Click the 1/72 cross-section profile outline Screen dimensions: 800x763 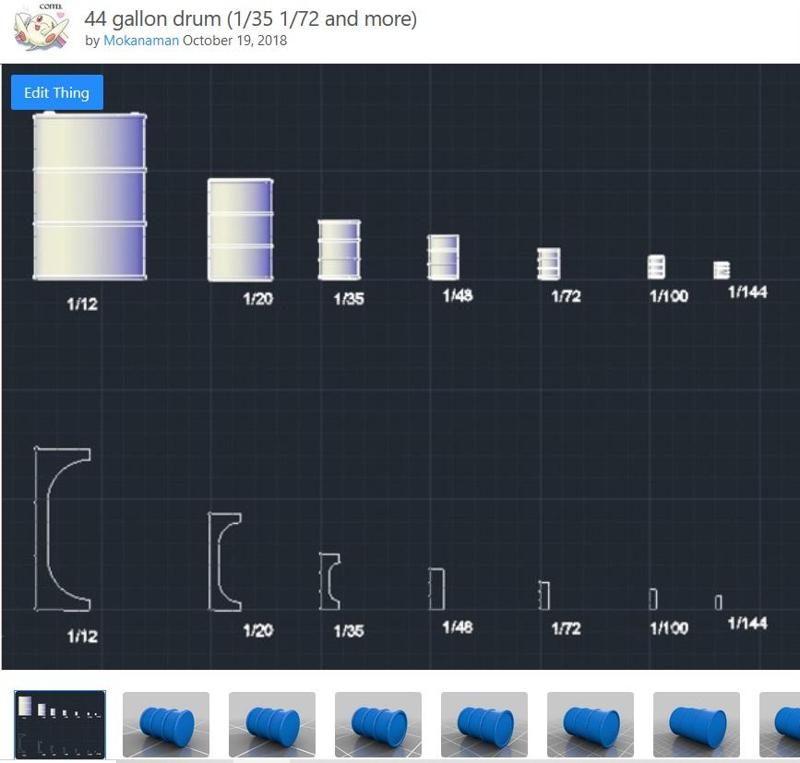(x=544, y=595)
